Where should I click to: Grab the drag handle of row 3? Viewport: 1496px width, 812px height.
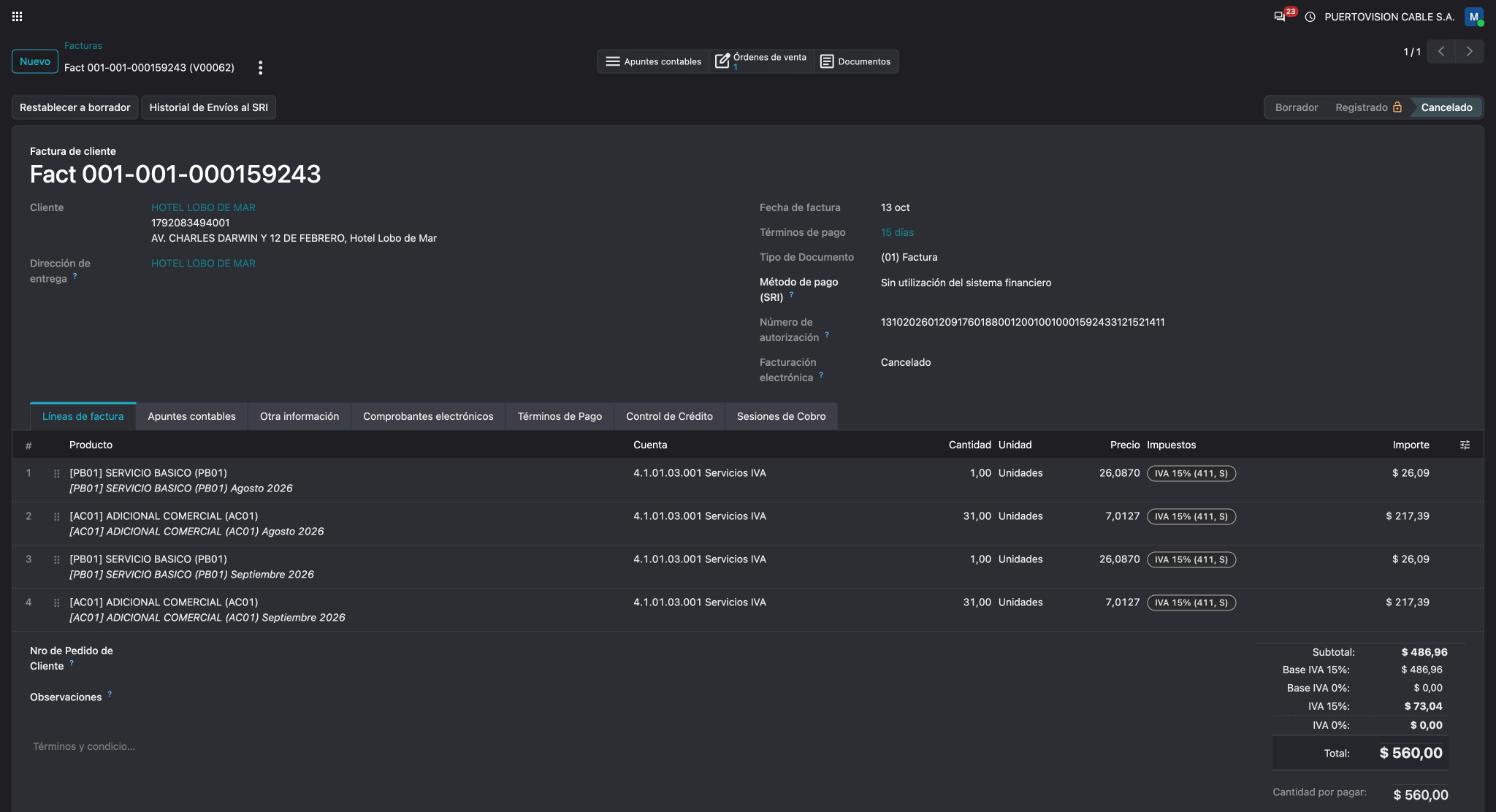pos(57,559)
